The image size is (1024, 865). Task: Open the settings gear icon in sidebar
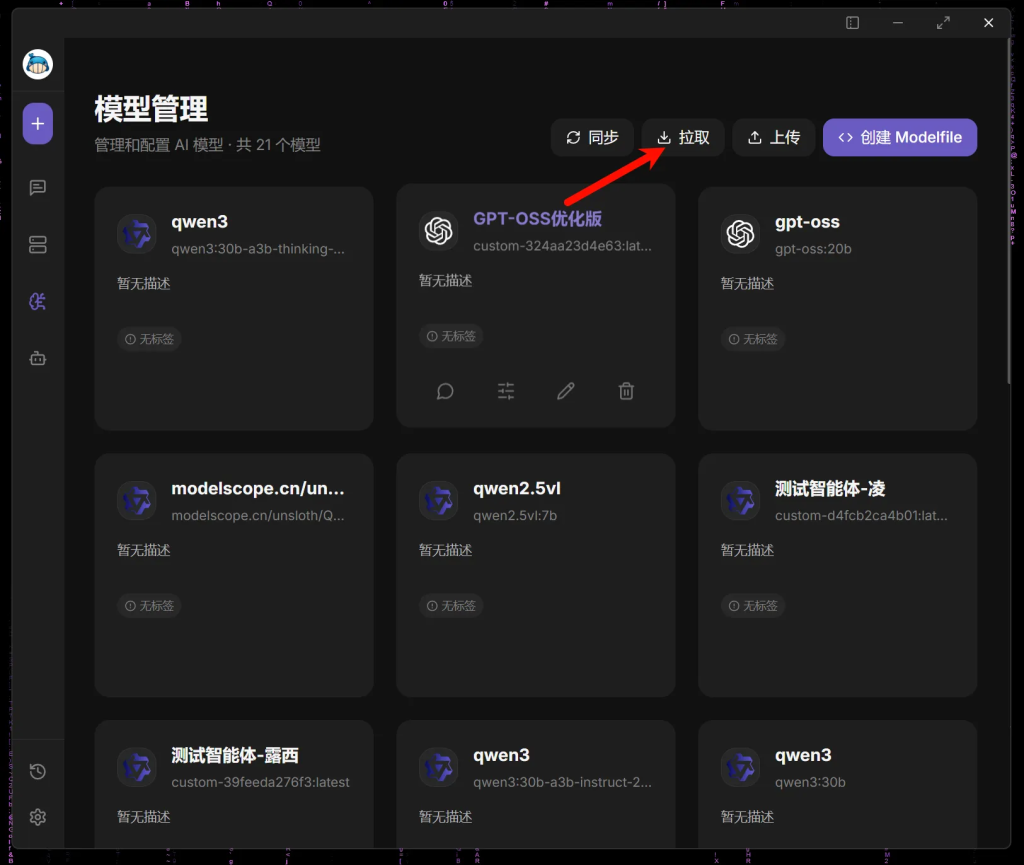[38, 817]
